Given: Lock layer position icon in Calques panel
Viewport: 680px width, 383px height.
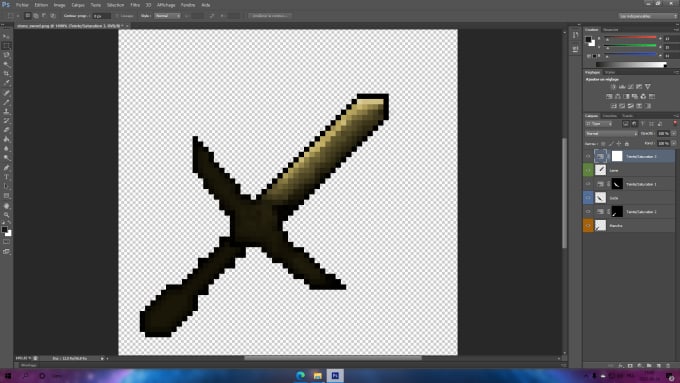Looking at the screenshot, I should tap(619, 144).
